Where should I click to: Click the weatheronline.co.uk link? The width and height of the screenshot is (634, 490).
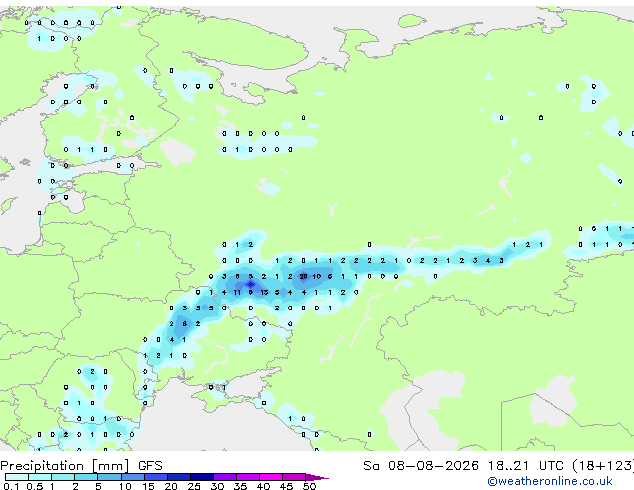[550, 481]
